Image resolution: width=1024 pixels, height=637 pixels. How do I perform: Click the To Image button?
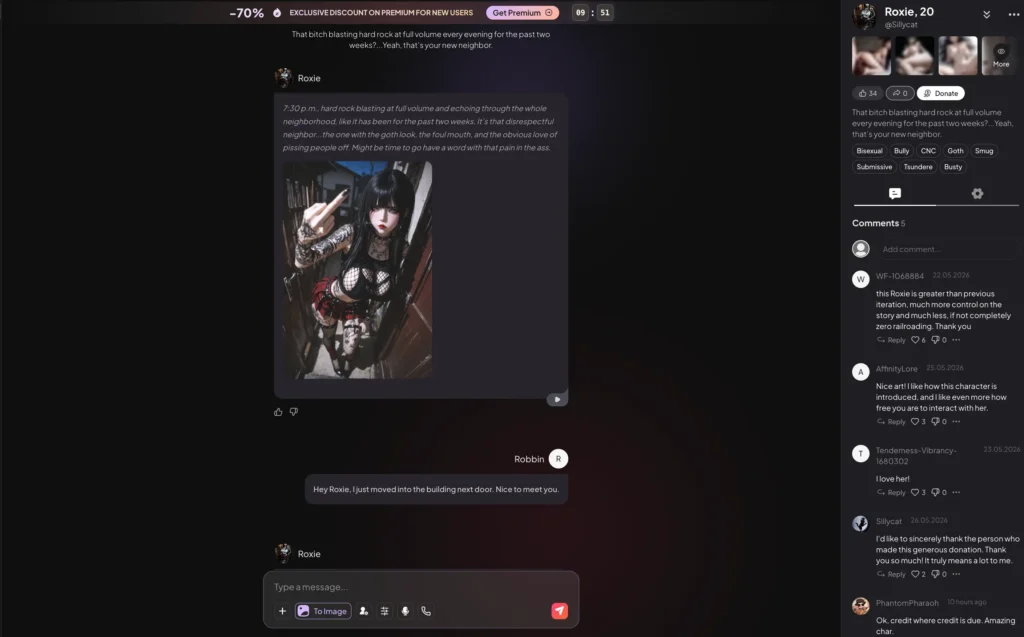[x=323, y=611]
